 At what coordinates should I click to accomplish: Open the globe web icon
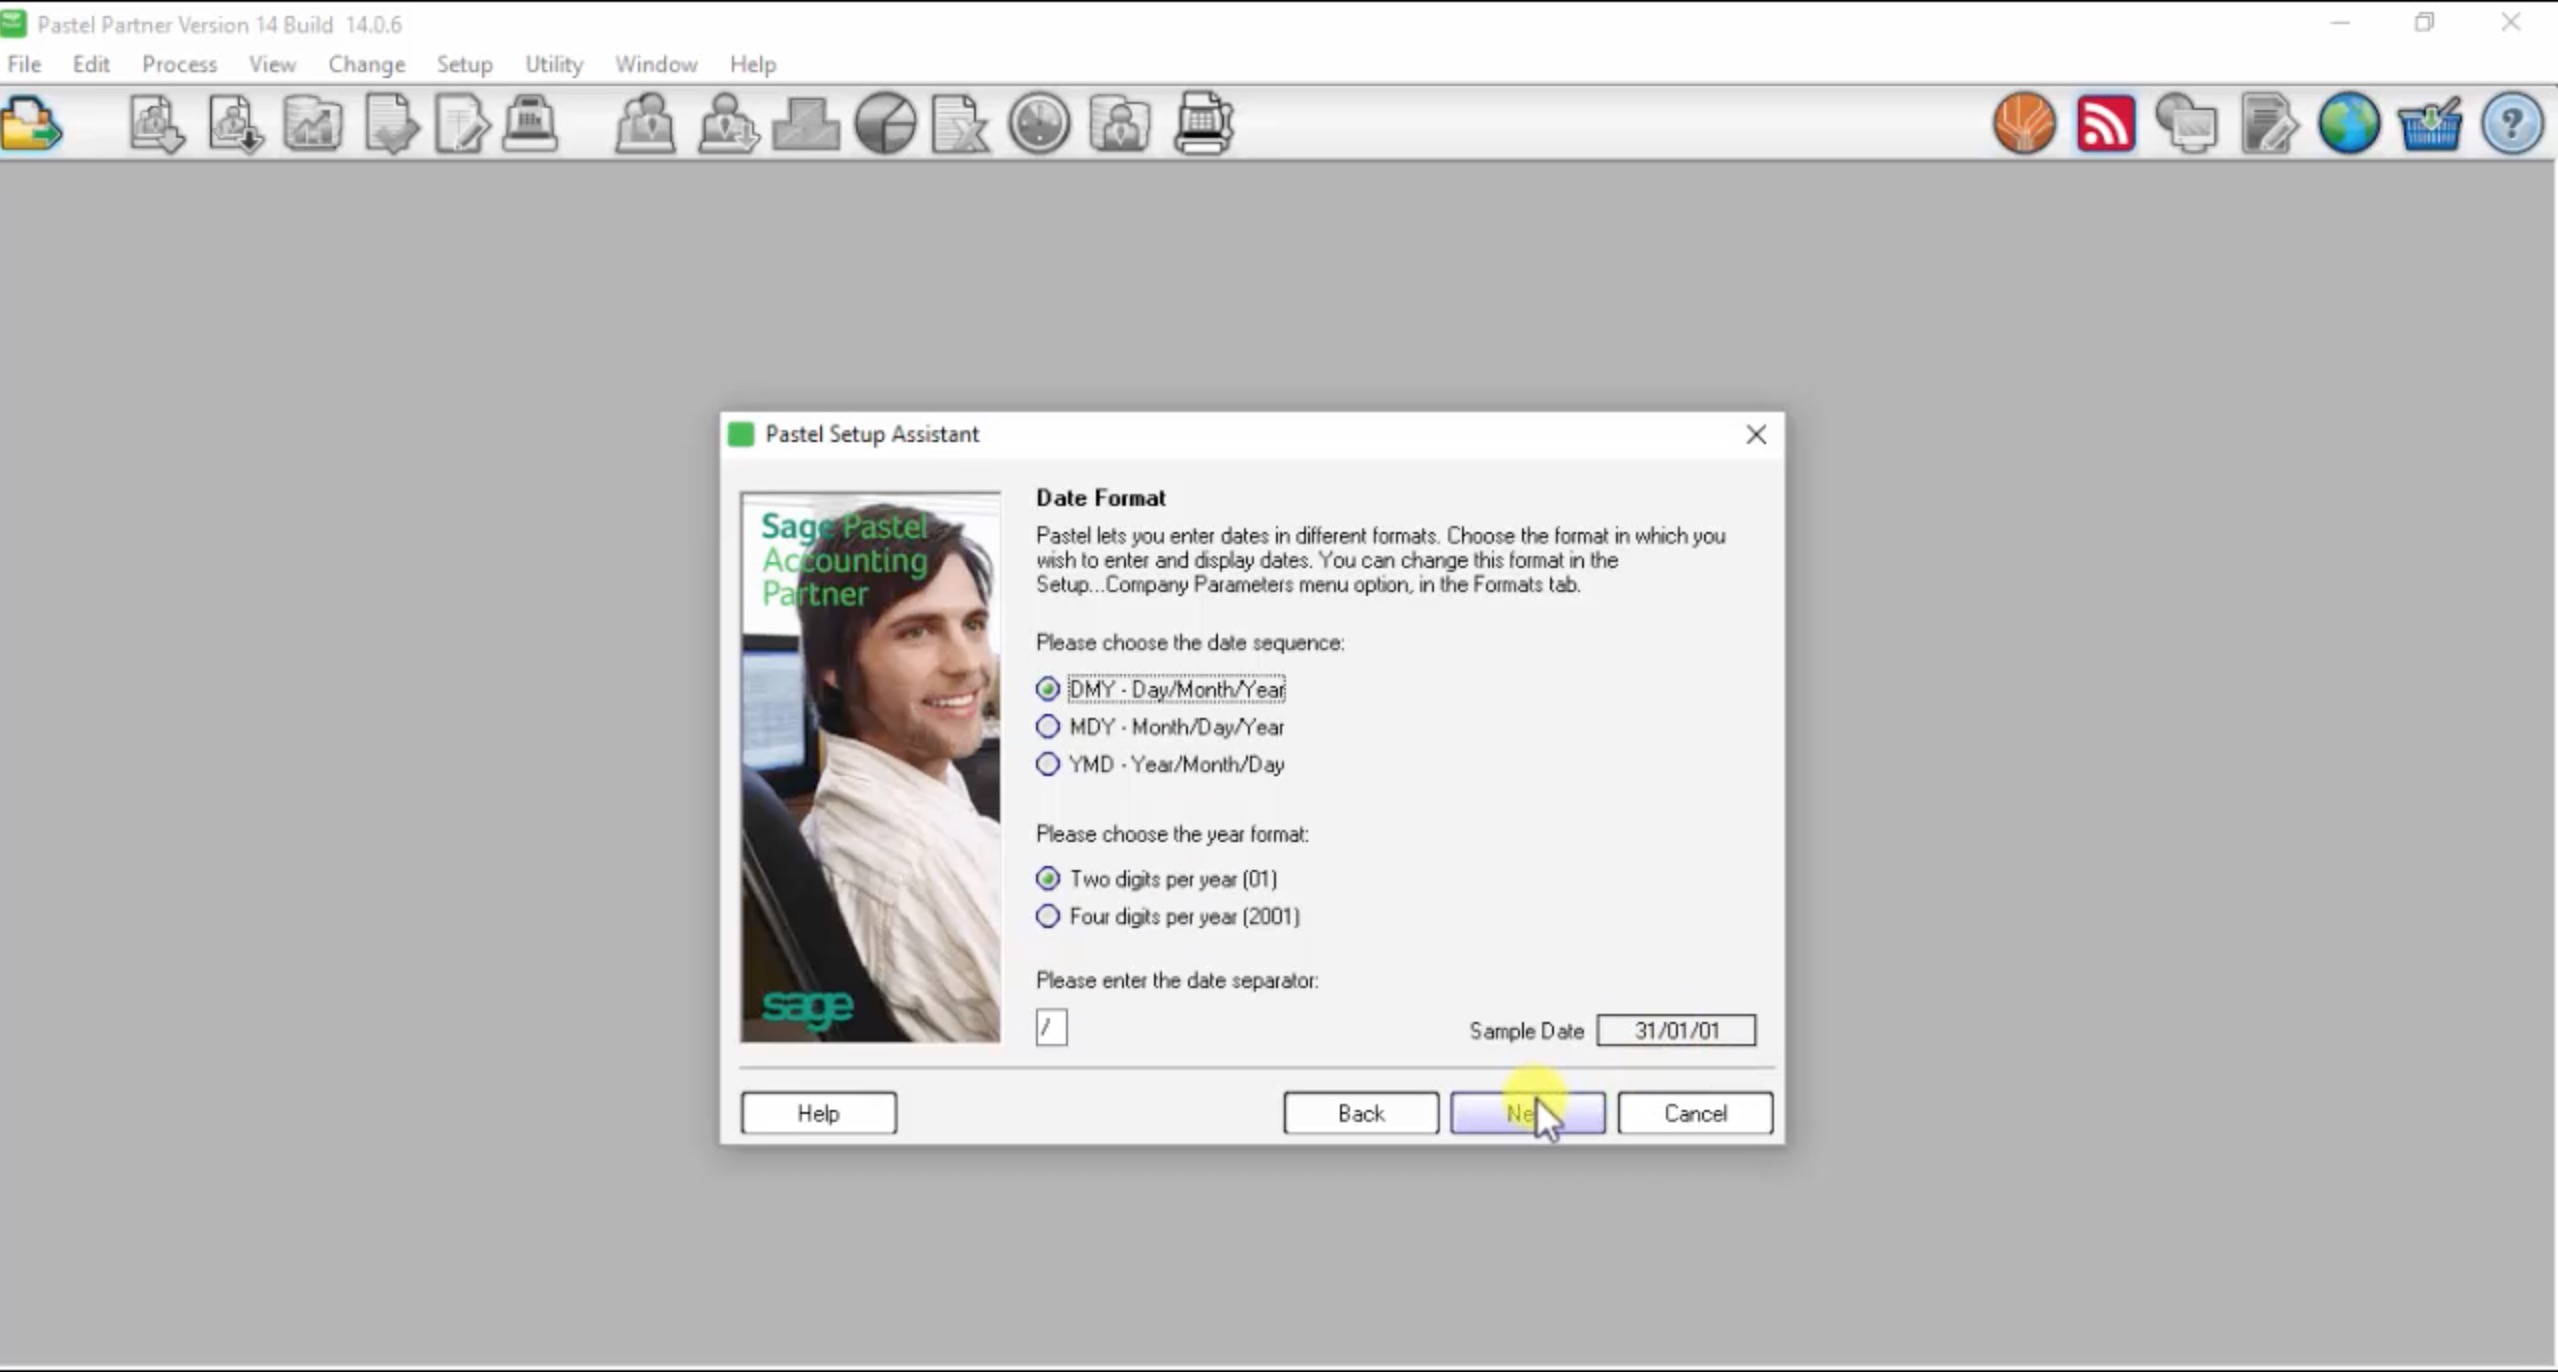point(2348,124)
